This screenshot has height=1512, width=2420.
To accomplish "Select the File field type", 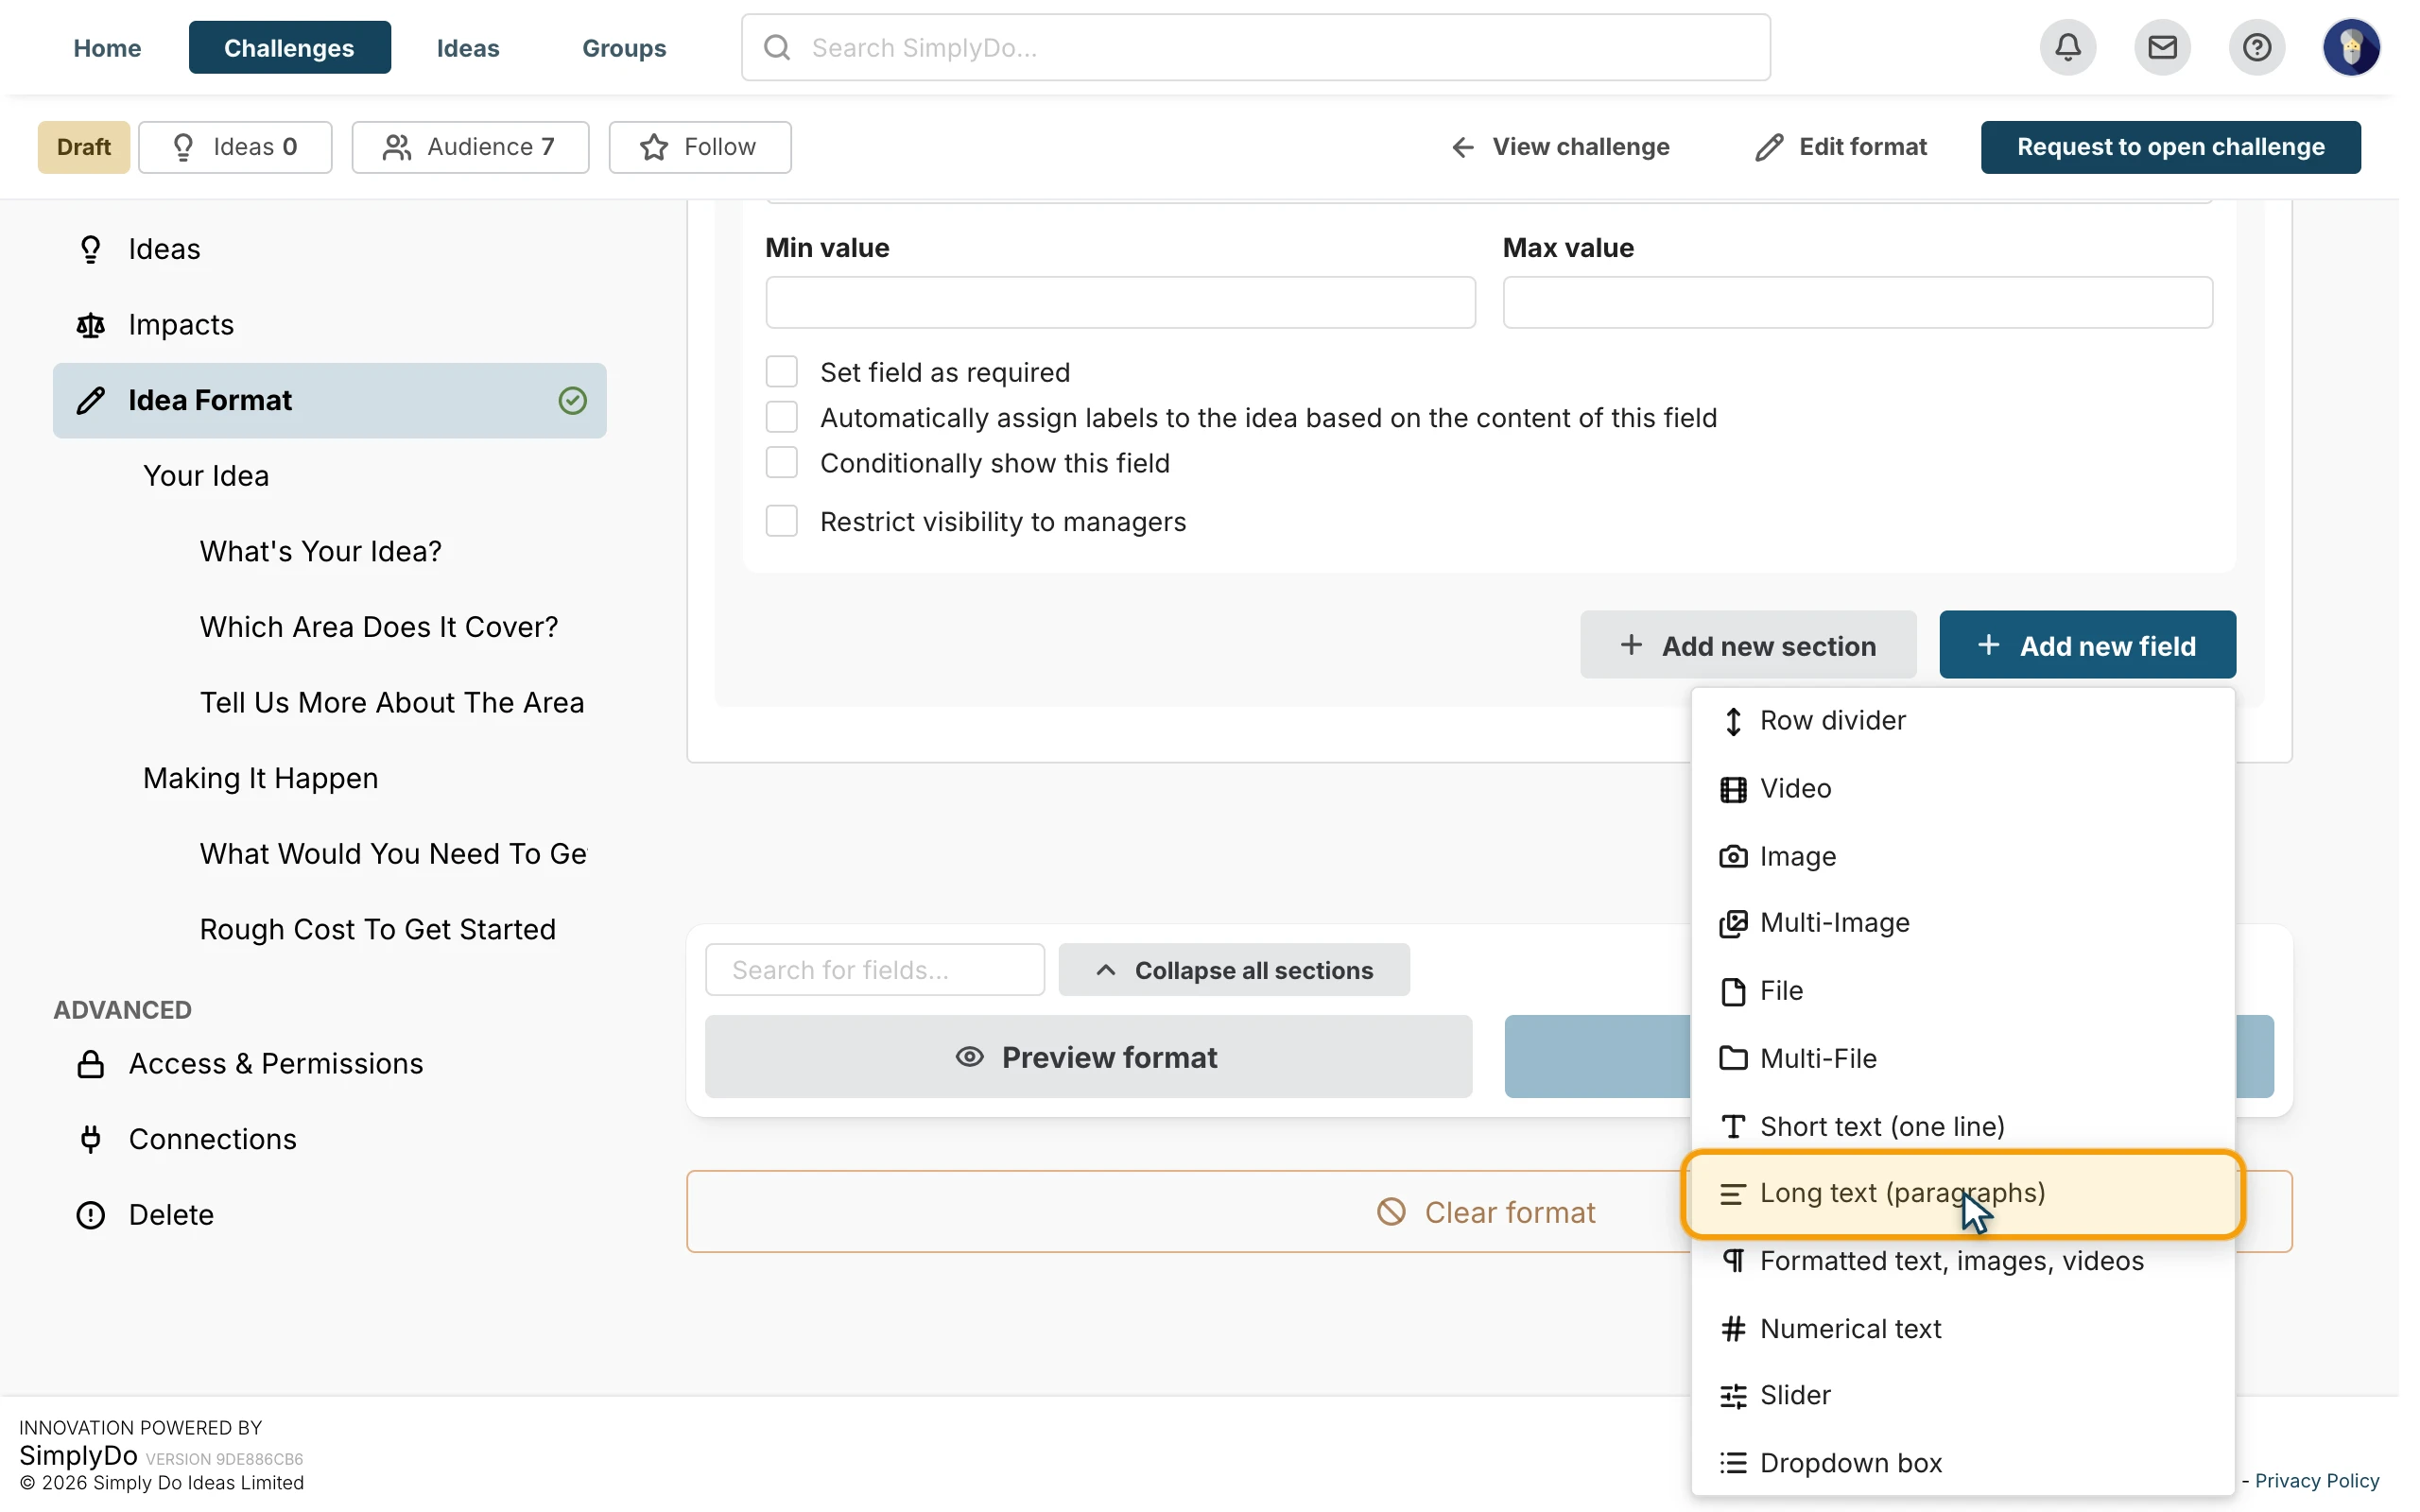I will [x=1962, y=991].
